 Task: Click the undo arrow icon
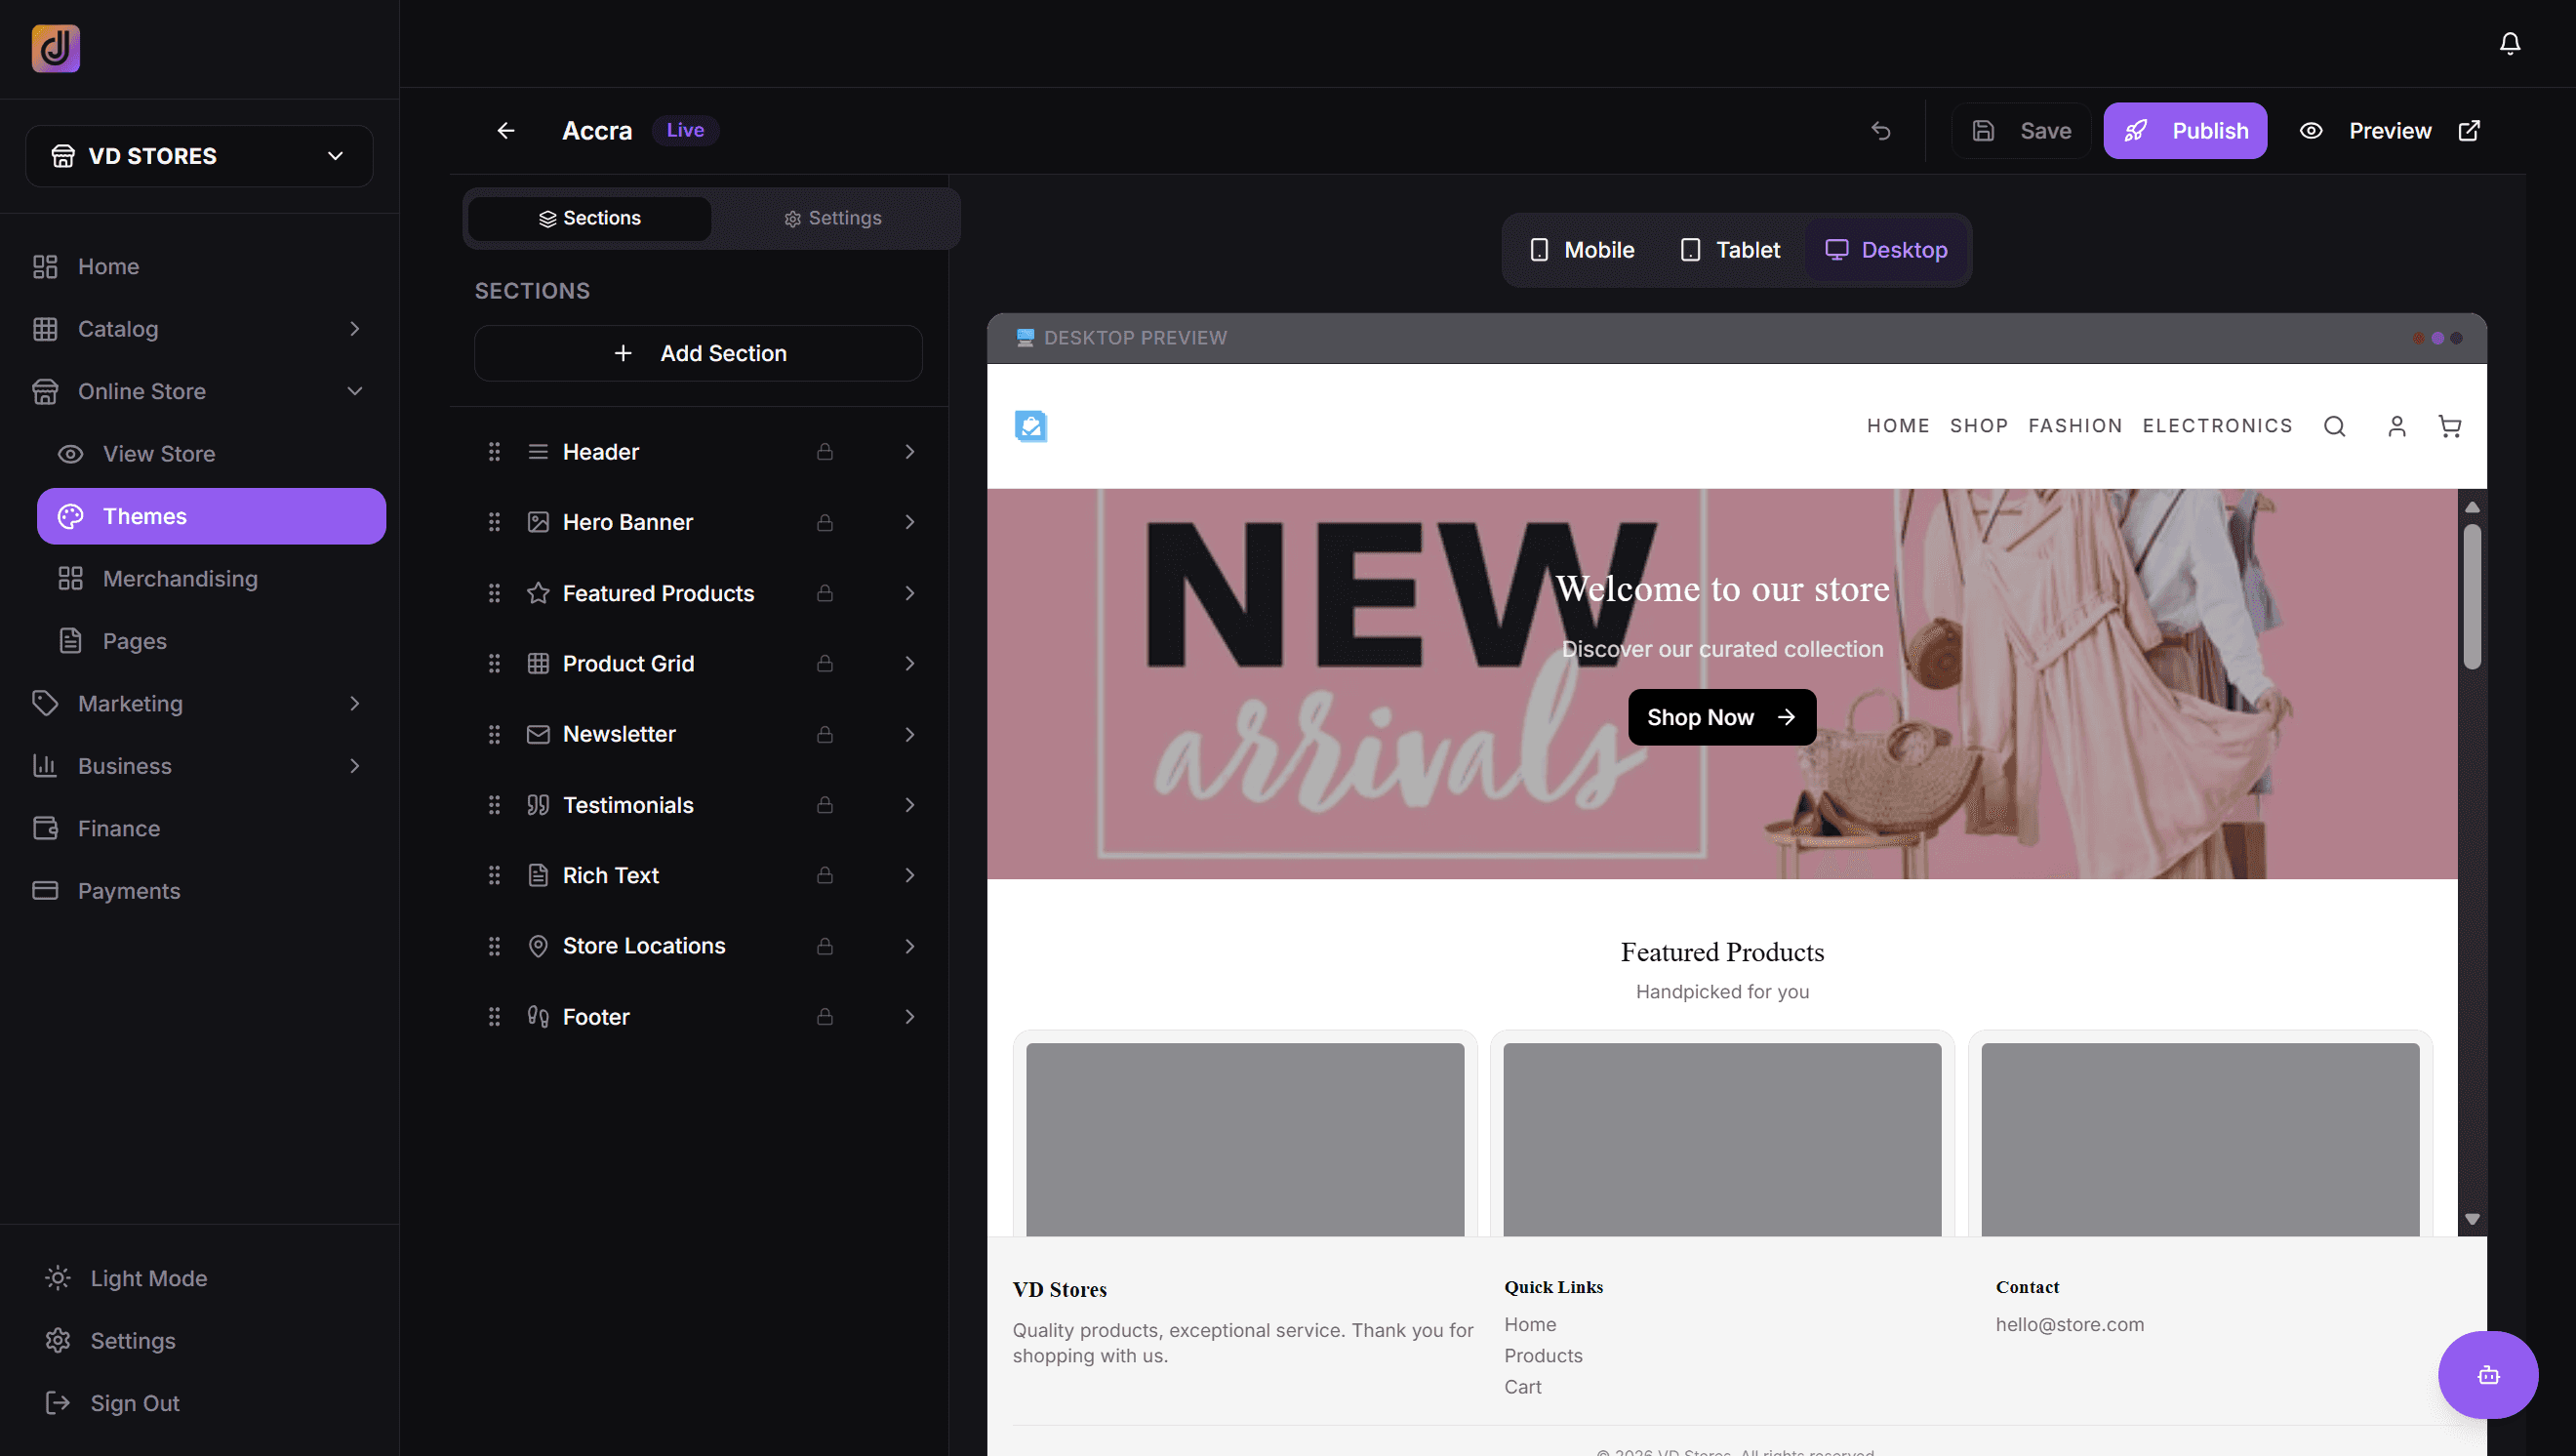tap(1880, 131)
